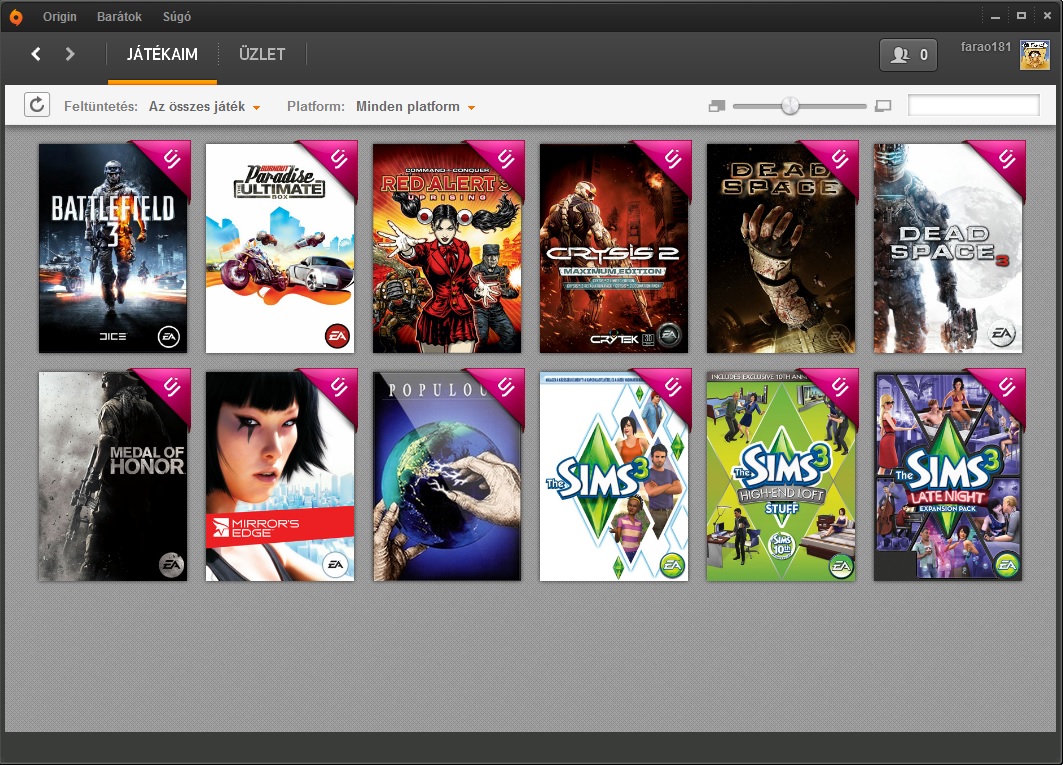
Task: Click the download ribbon on Sims 3 High-End Loft
Action: pyautogui.click(x=836, y=391)
